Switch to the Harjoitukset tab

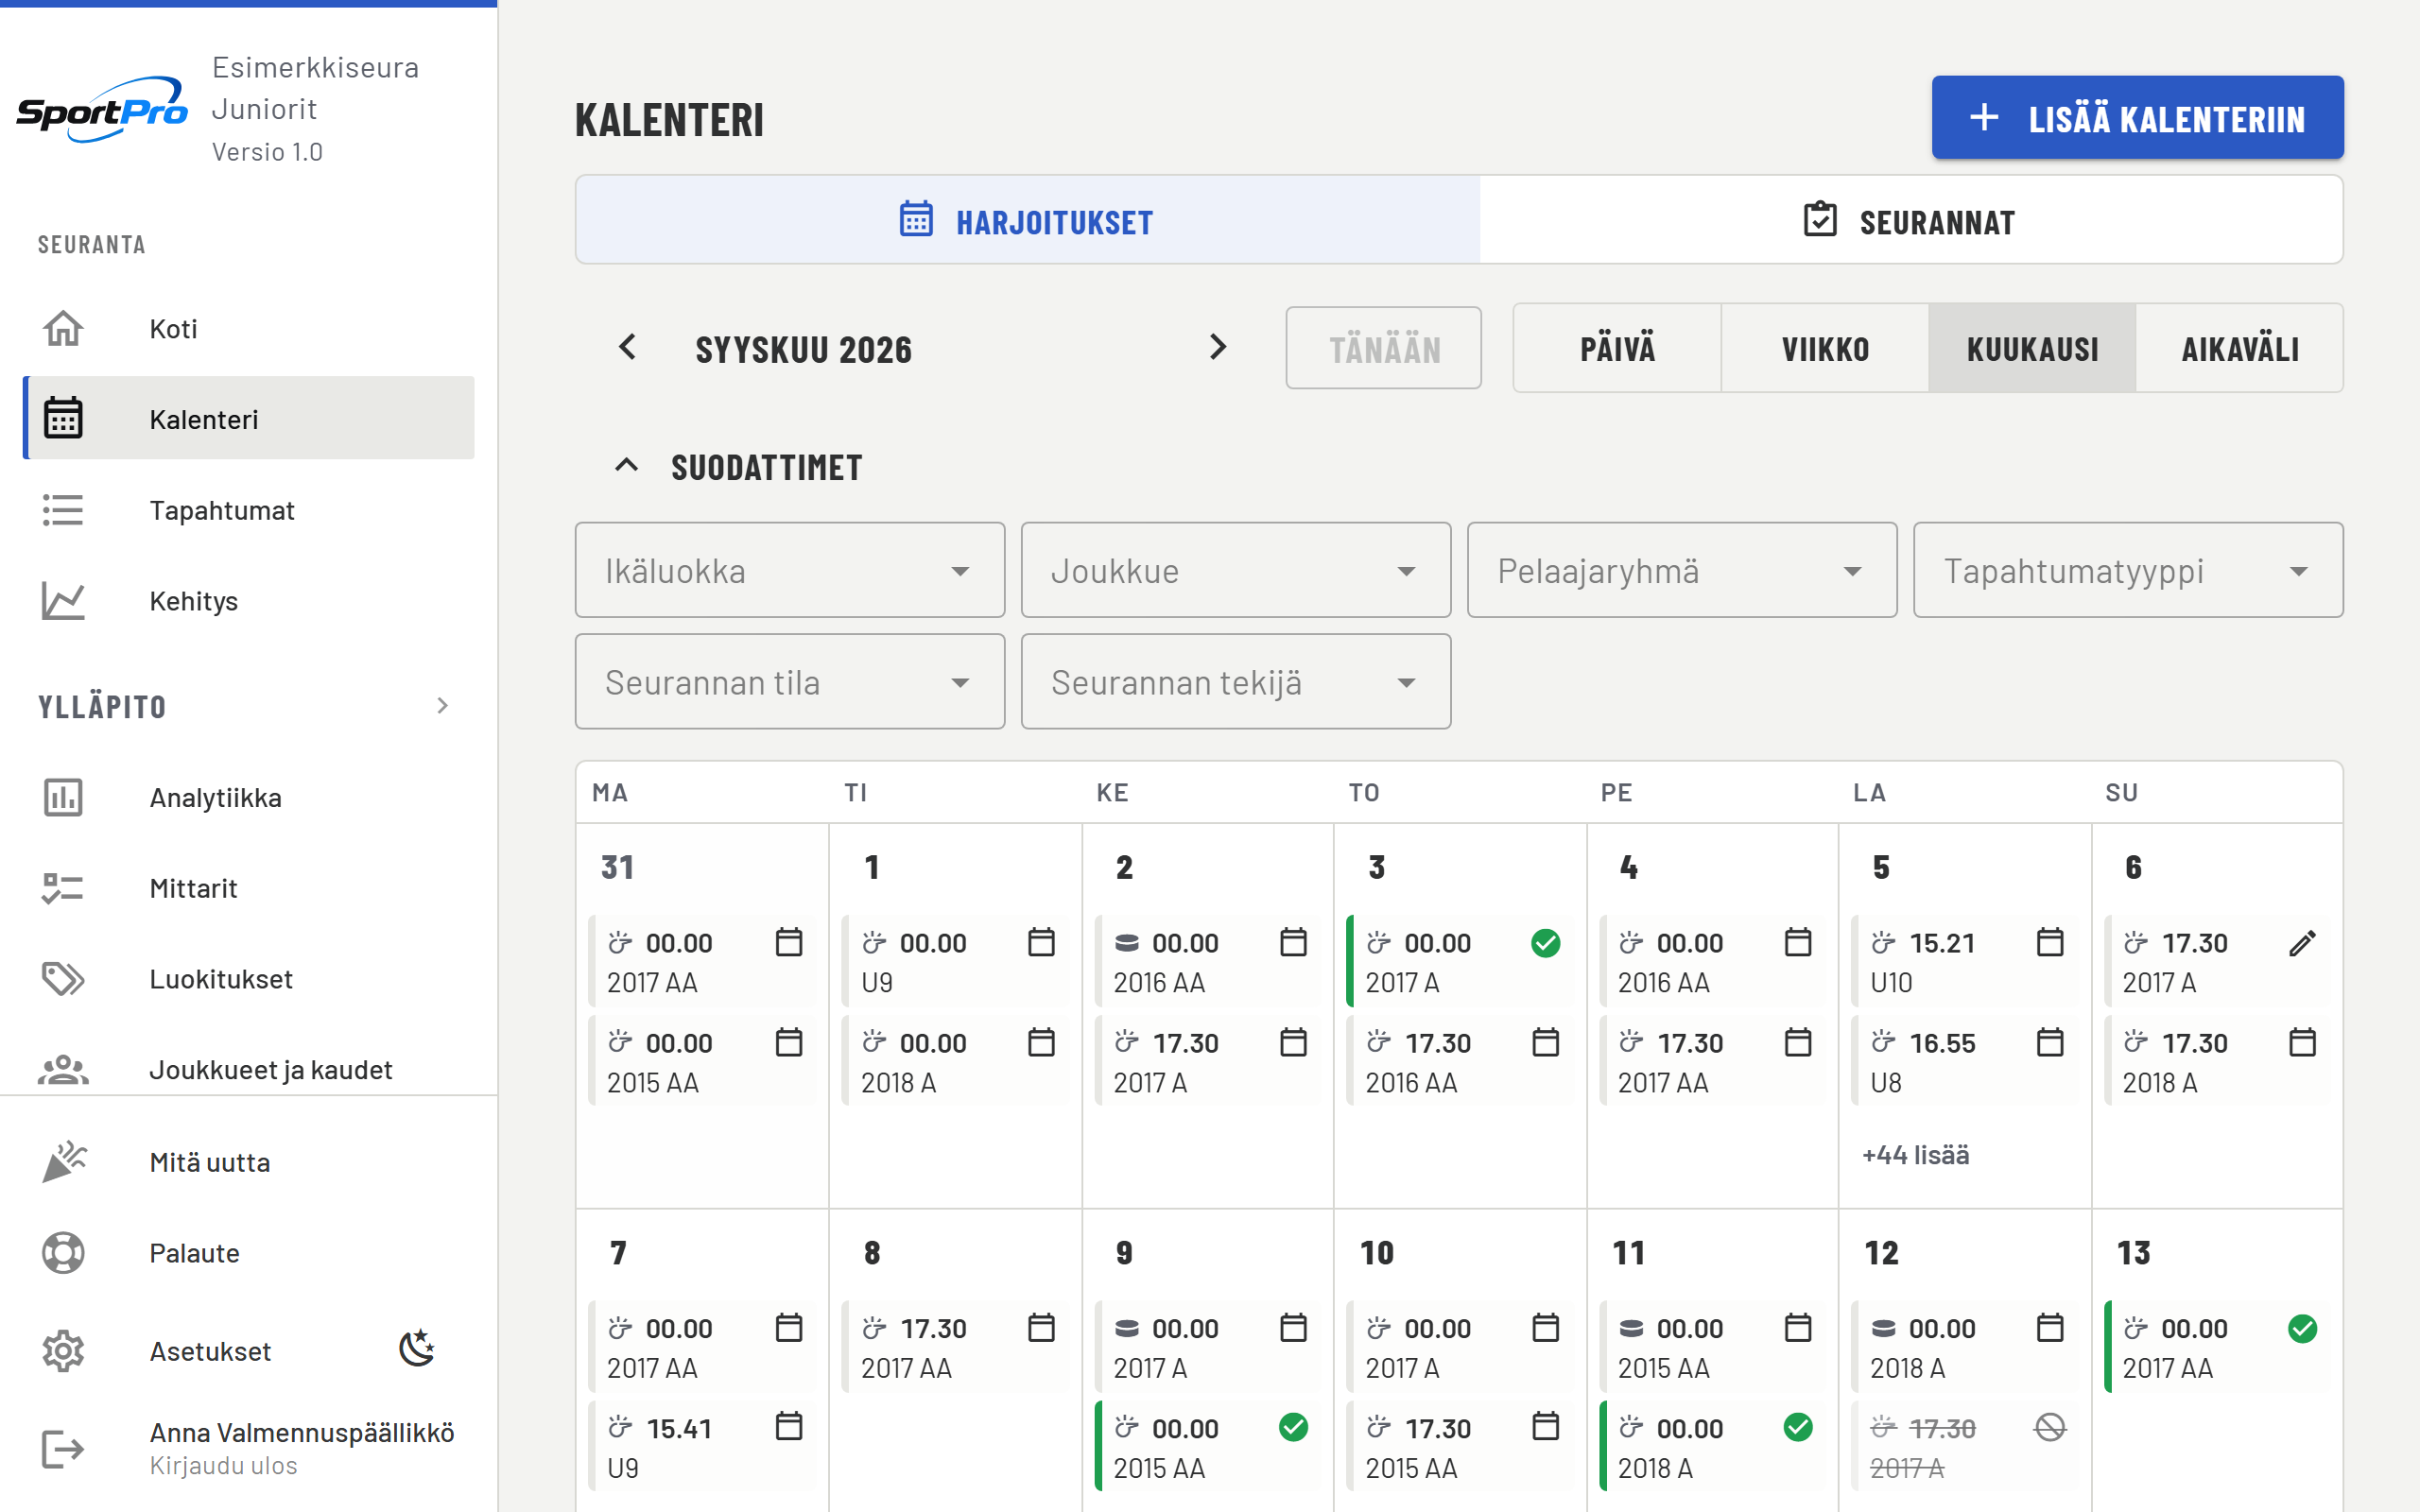[x=1028, y=220]
